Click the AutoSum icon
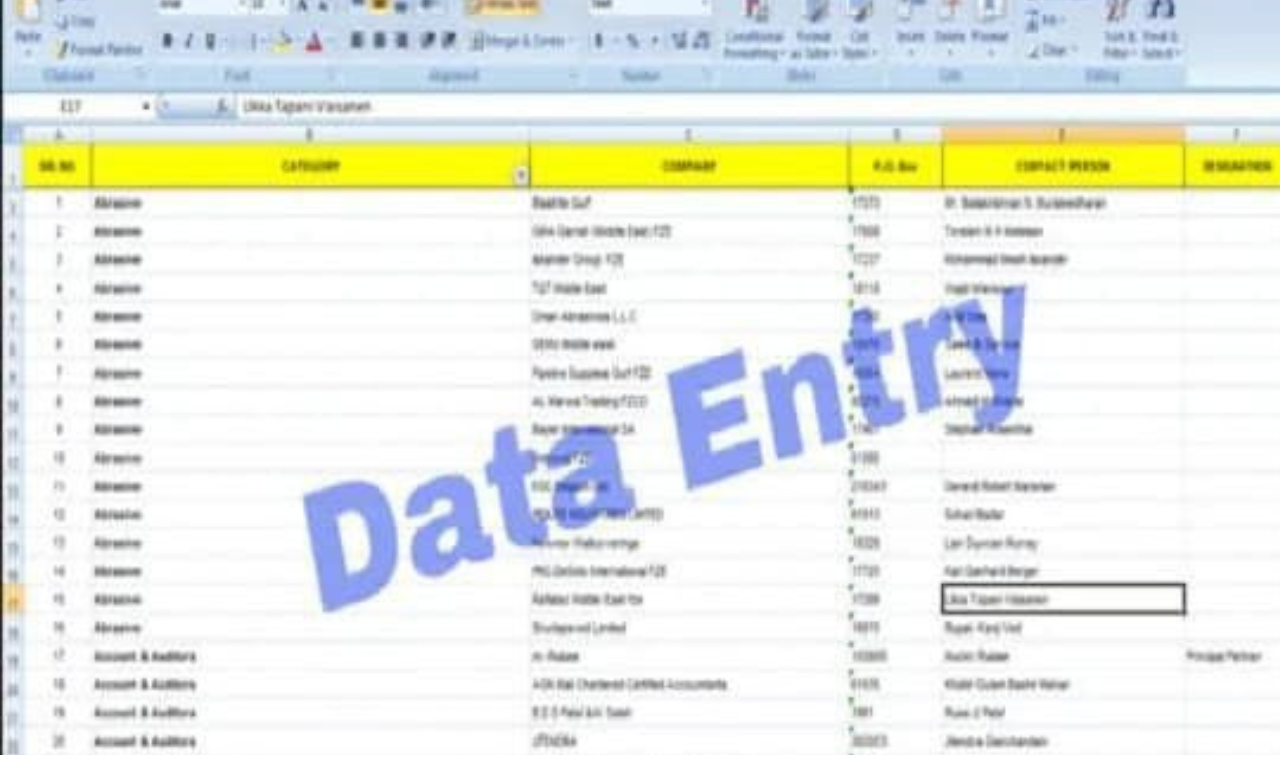1280x769 pixels. [x=1032, y=18]
